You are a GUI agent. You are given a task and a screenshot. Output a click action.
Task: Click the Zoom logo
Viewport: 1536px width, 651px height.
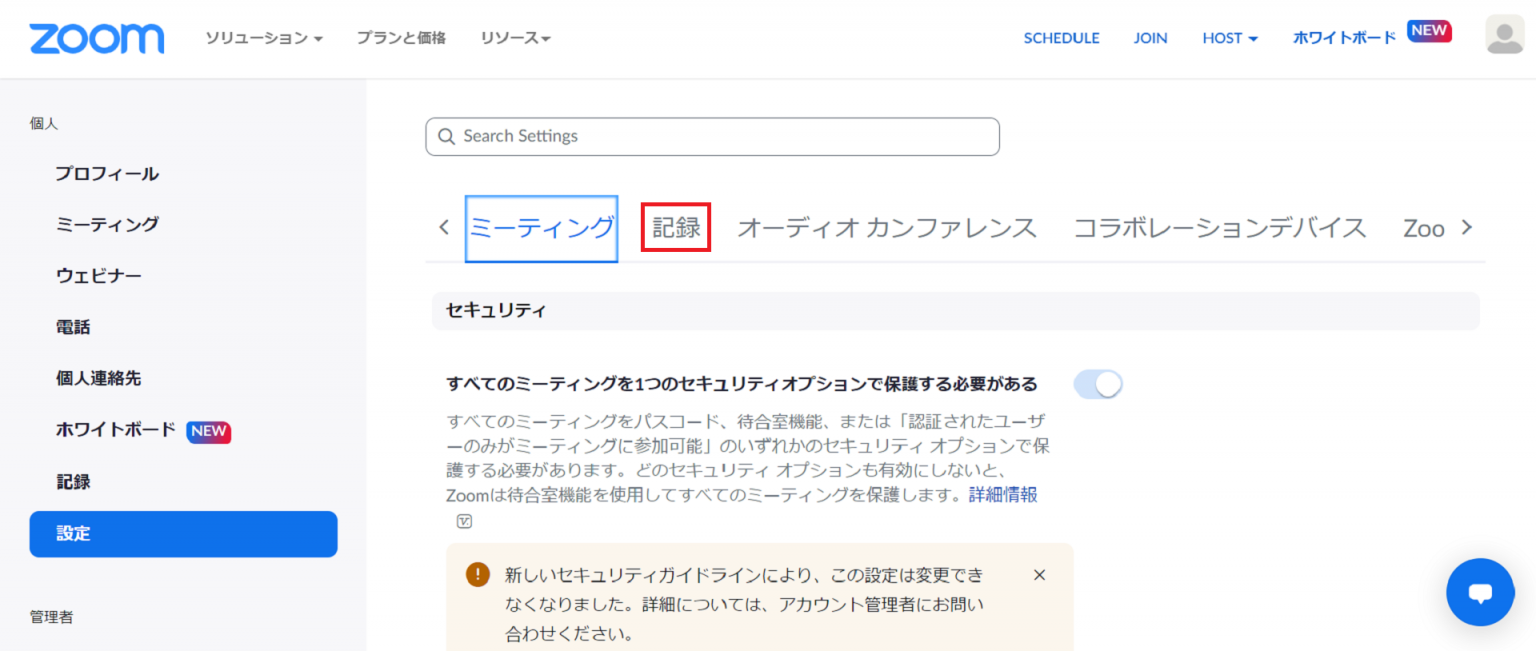96,38
